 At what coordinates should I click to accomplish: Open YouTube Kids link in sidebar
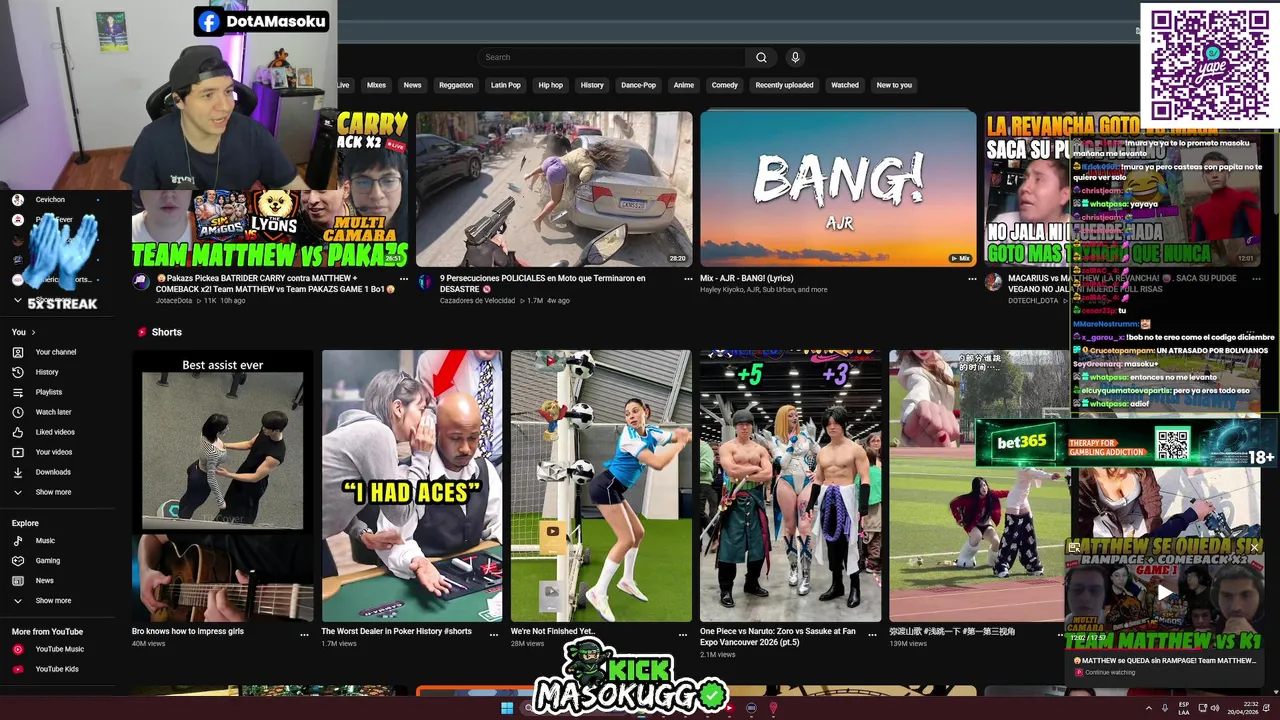[x=56, y=669]
